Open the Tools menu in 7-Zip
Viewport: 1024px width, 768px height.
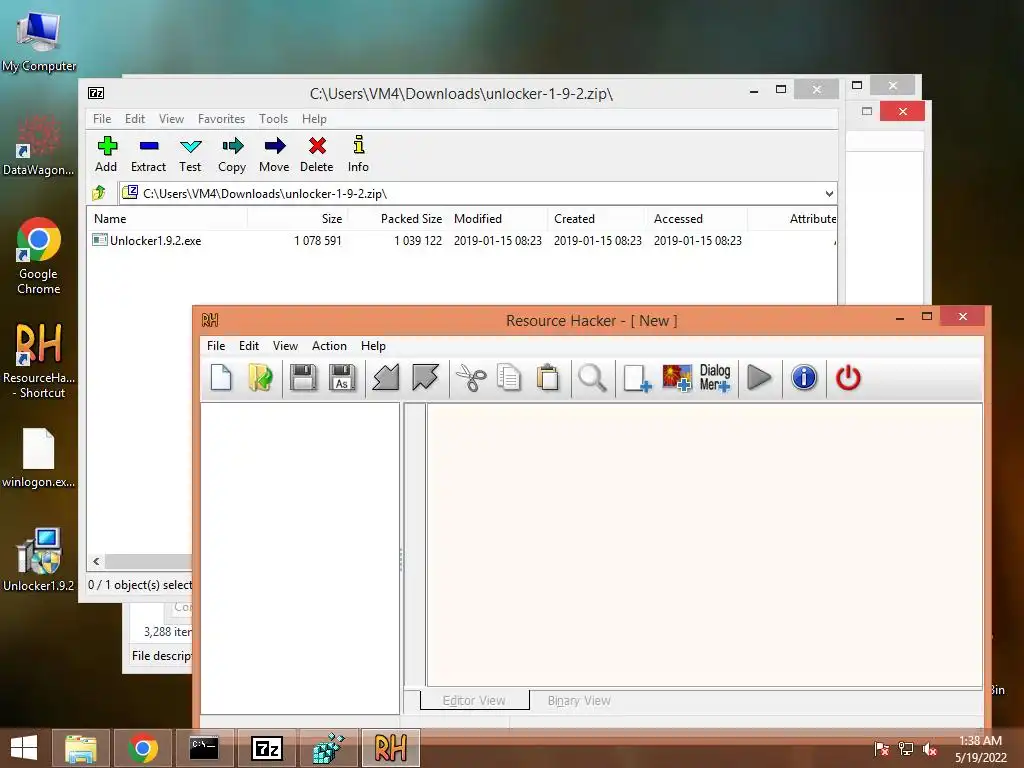(x=273, y=119)
